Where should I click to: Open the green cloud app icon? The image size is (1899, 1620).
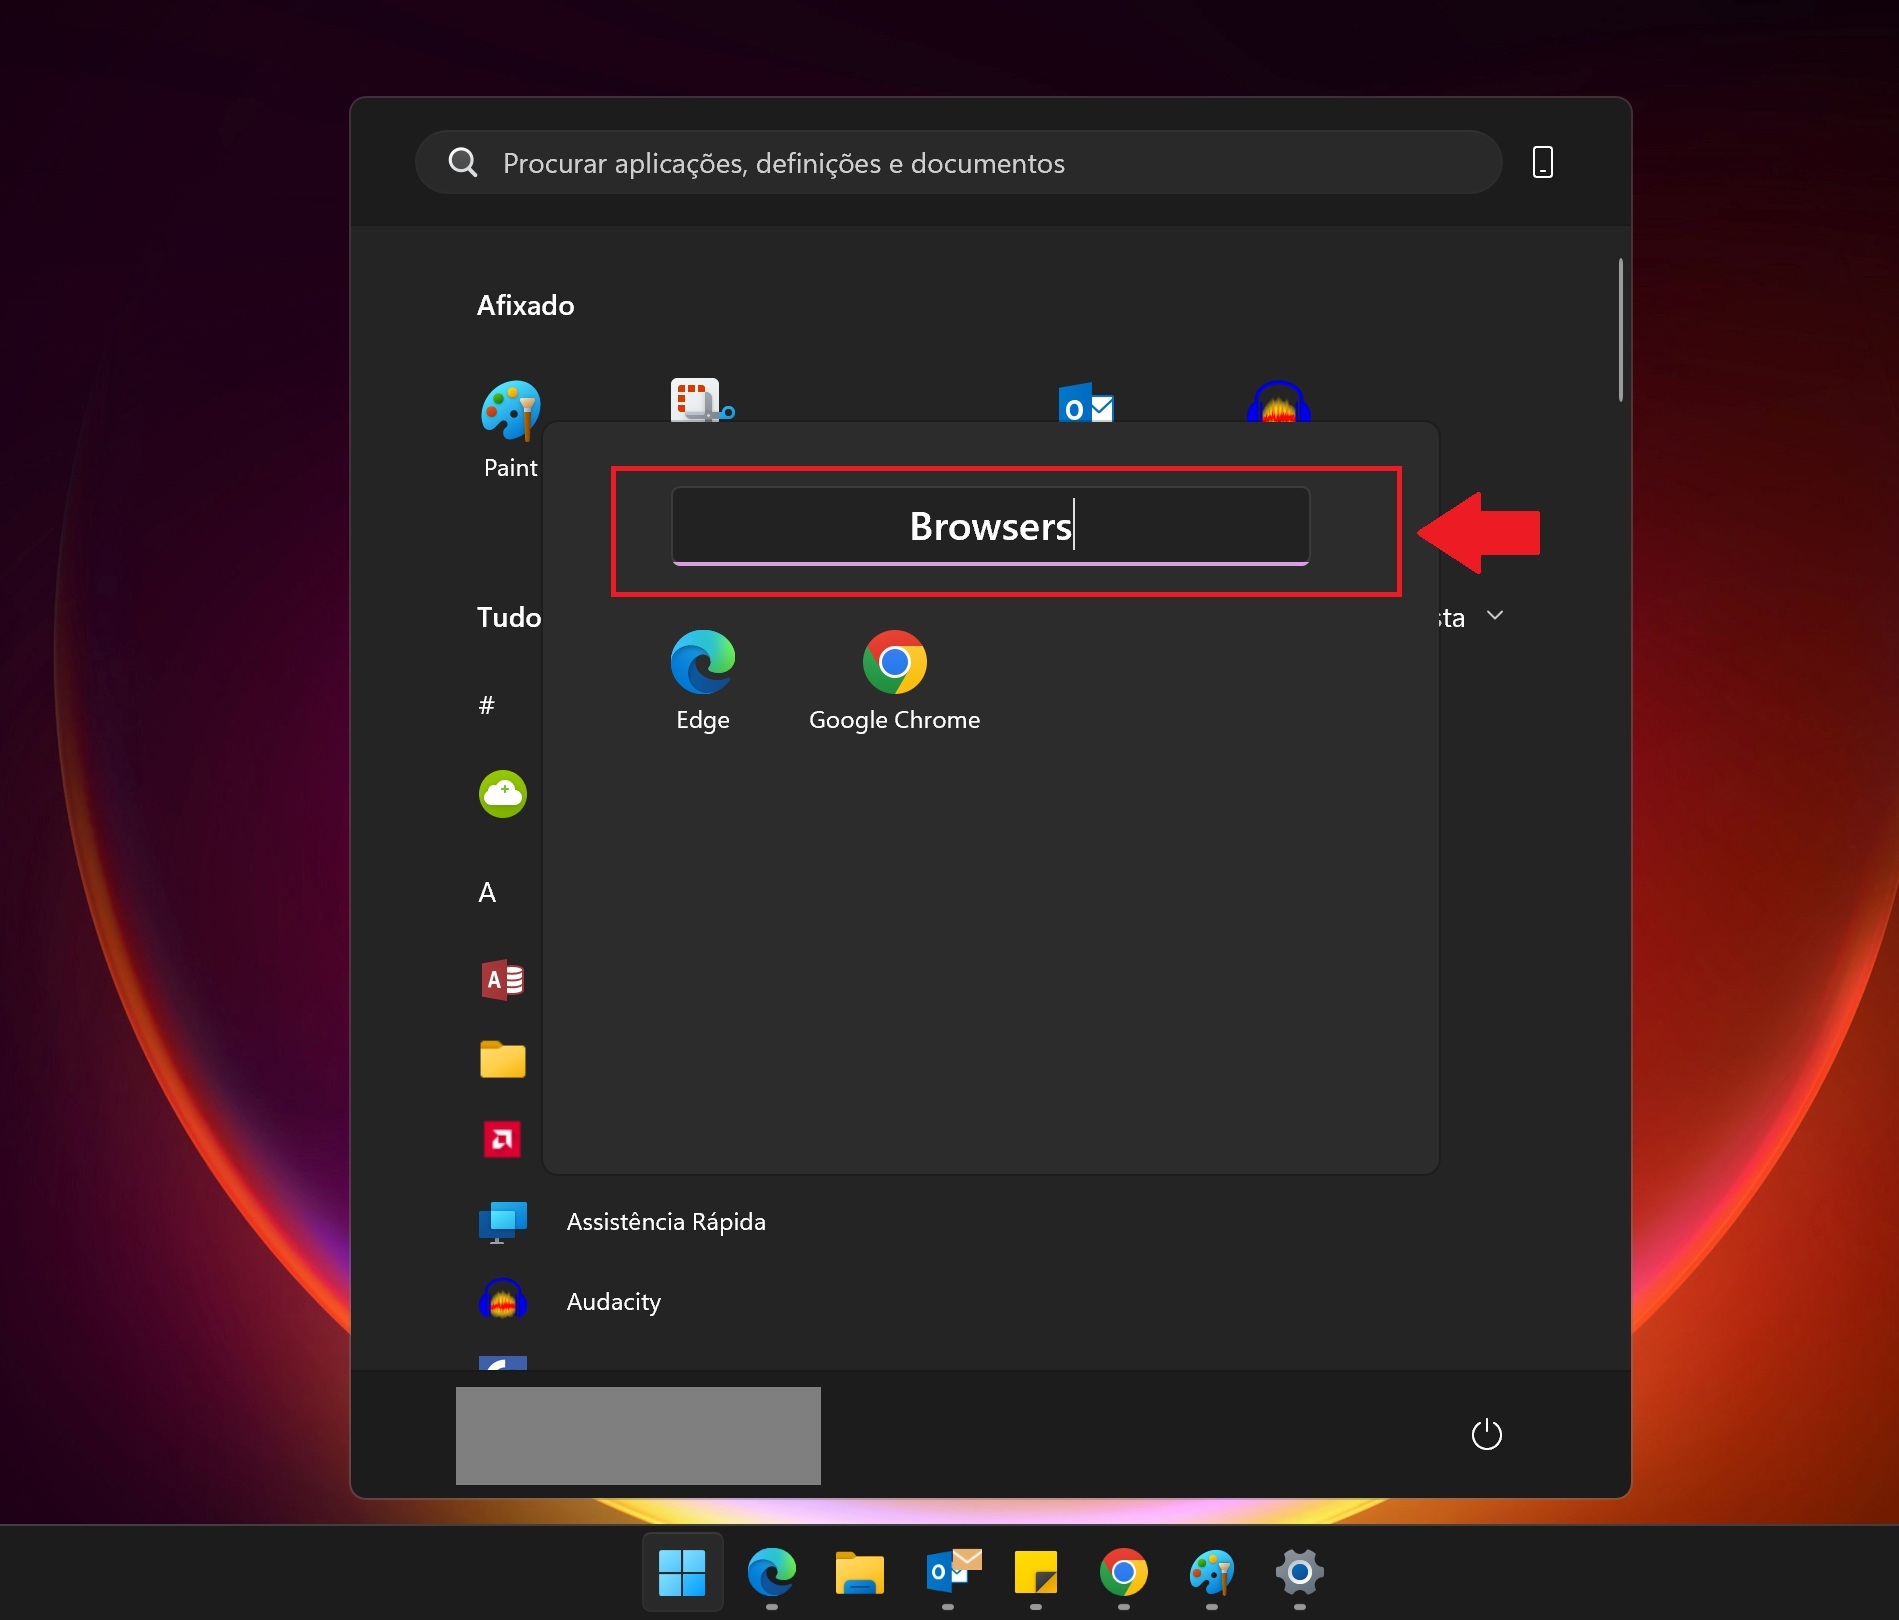point(502,794)
